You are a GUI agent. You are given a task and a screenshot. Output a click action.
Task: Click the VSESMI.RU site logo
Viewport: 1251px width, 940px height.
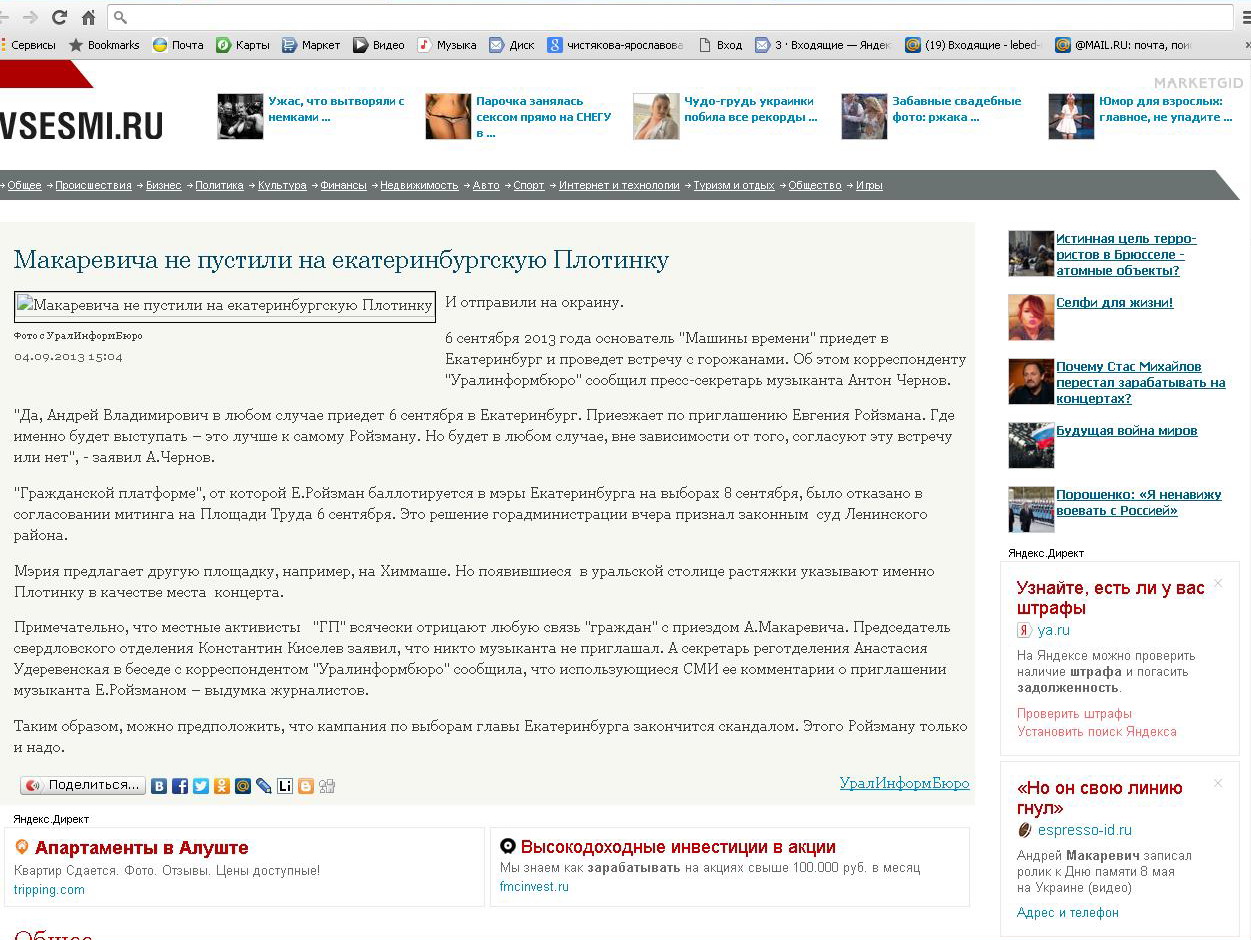[x=81, y=124]
